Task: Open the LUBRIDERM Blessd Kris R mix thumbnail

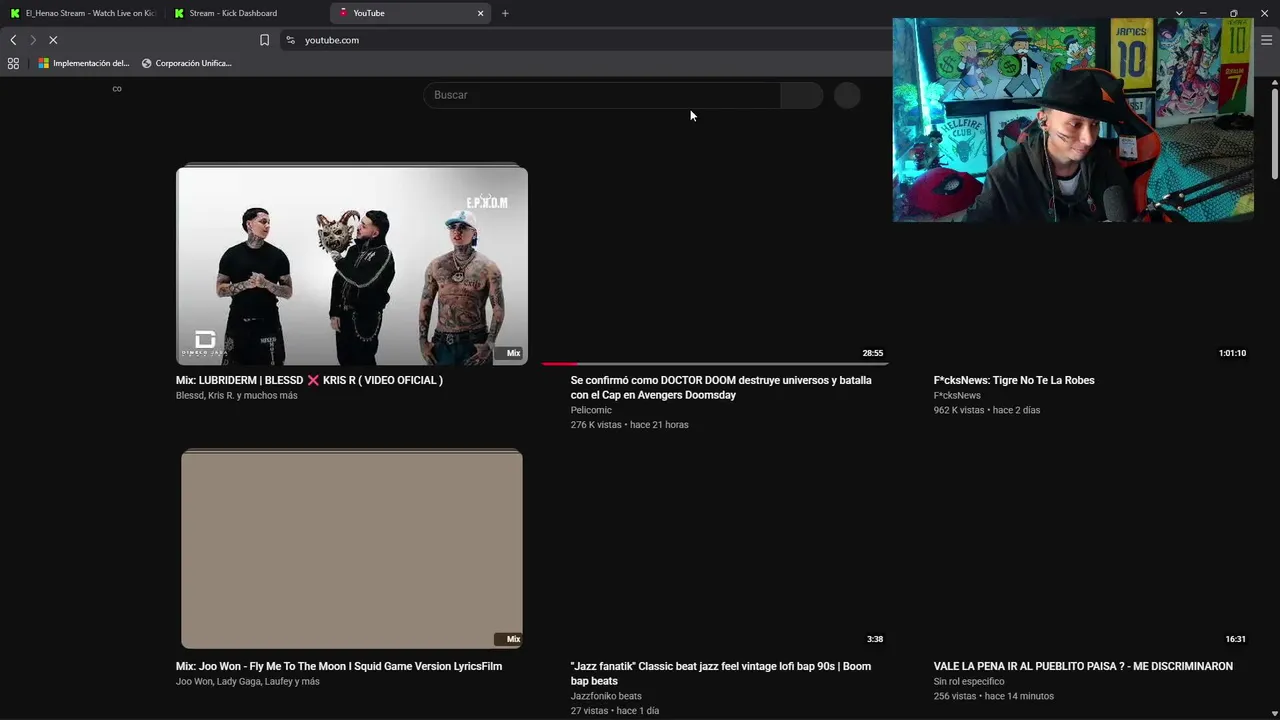Action: pos(352,265)
